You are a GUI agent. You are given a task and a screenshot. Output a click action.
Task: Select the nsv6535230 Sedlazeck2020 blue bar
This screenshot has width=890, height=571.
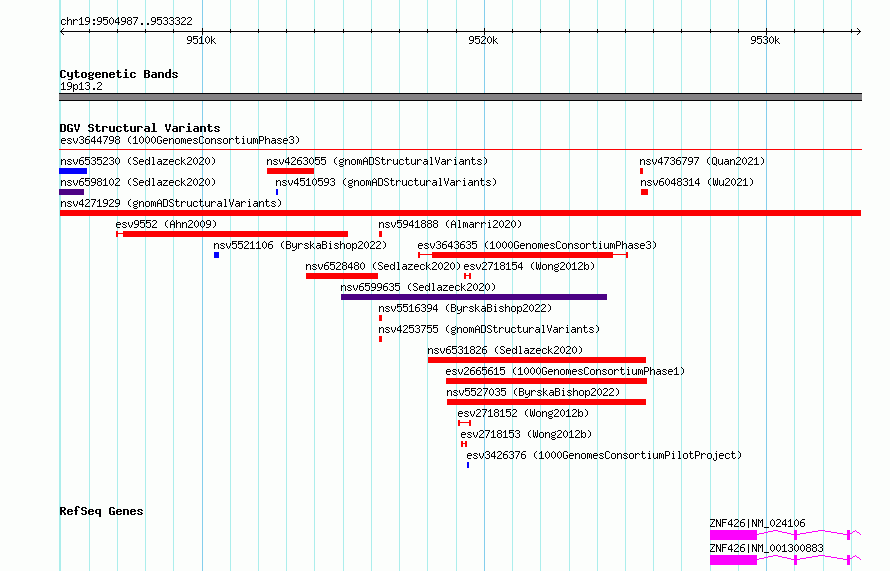coord(73,171)
